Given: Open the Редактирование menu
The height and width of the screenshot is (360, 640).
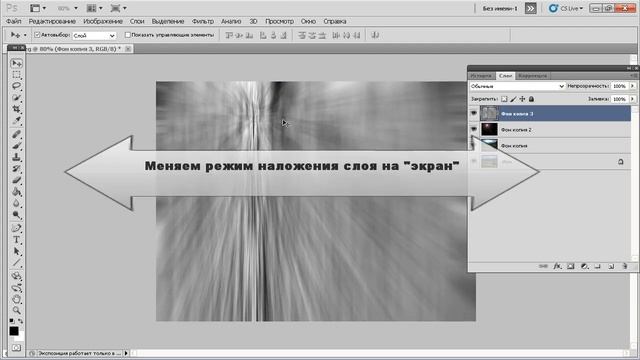Looking at the screenshot, I should pos(52,21).
